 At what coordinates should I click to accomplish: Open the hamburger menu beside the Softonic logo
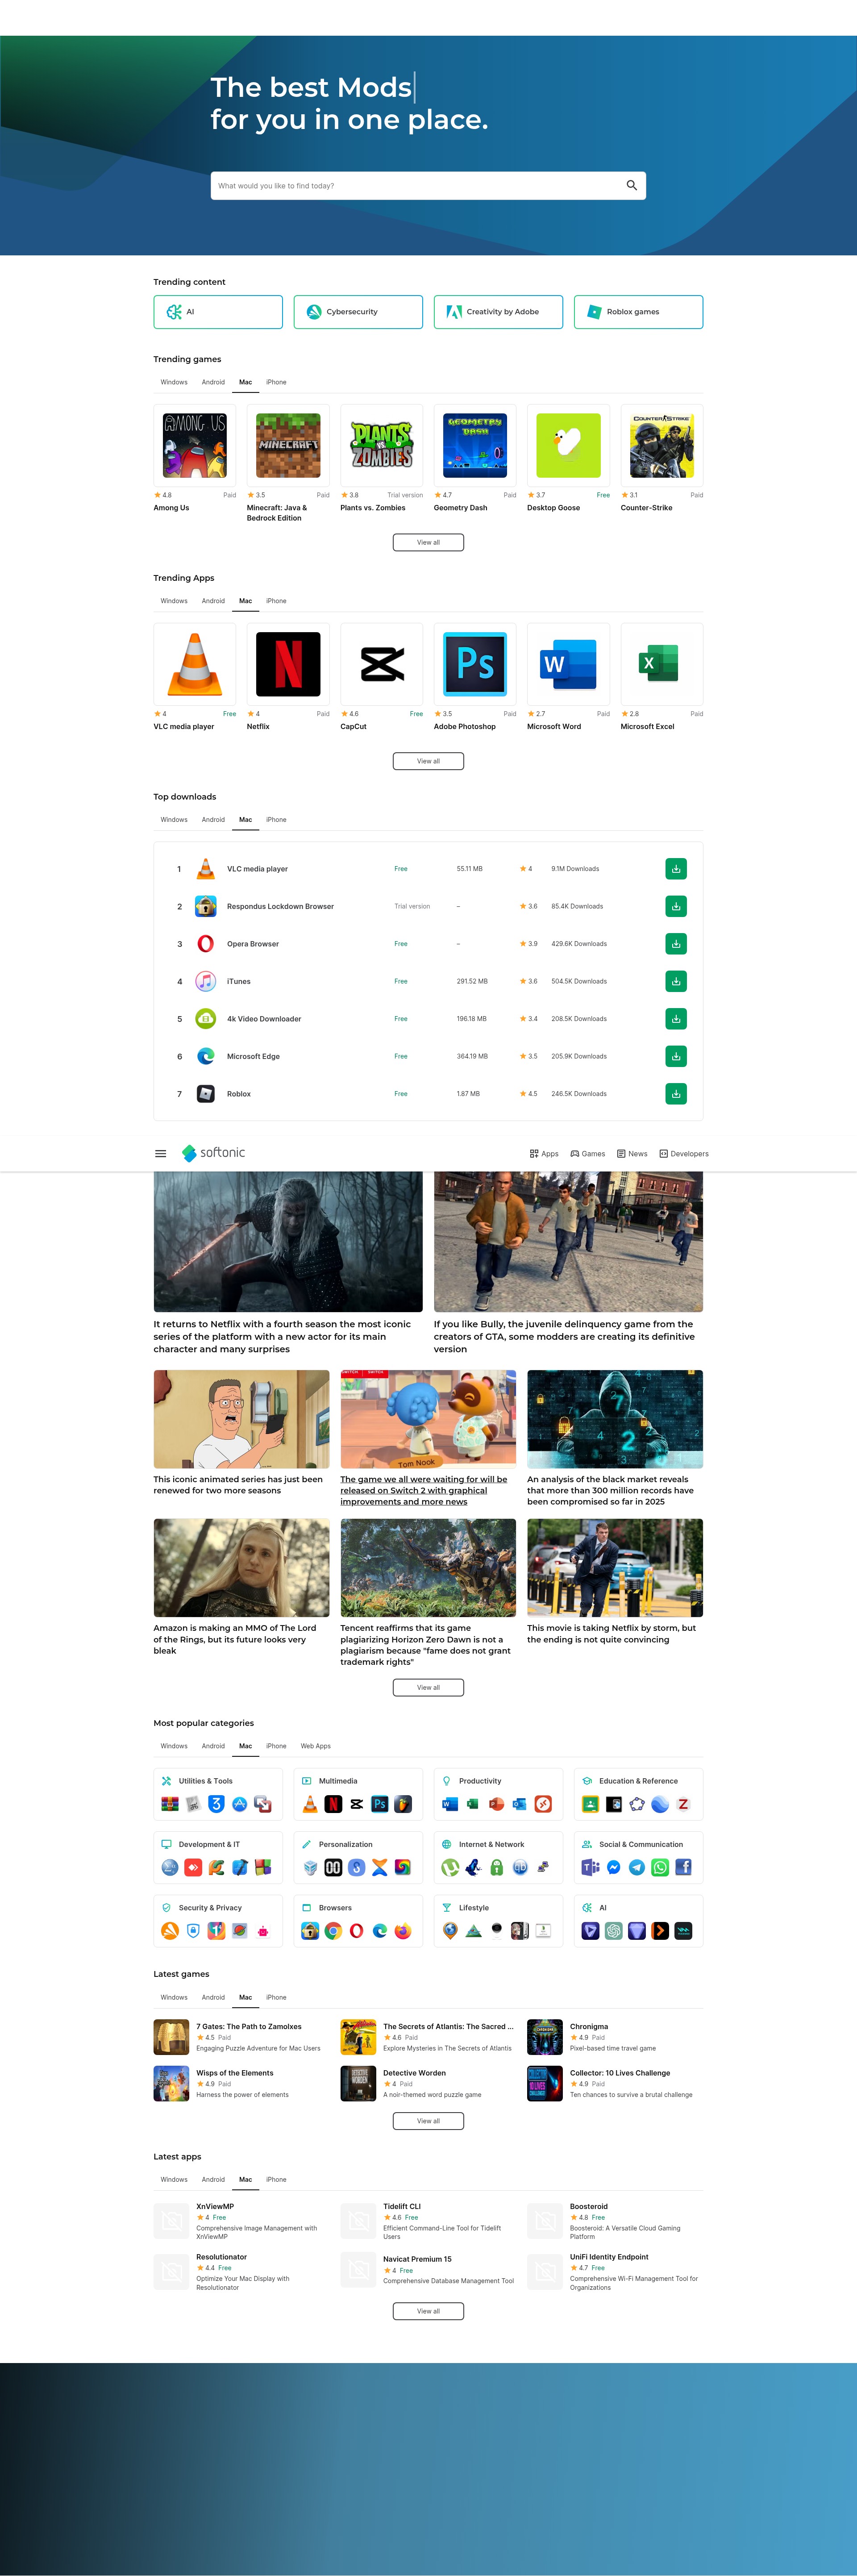click(x=160, y=1153)
